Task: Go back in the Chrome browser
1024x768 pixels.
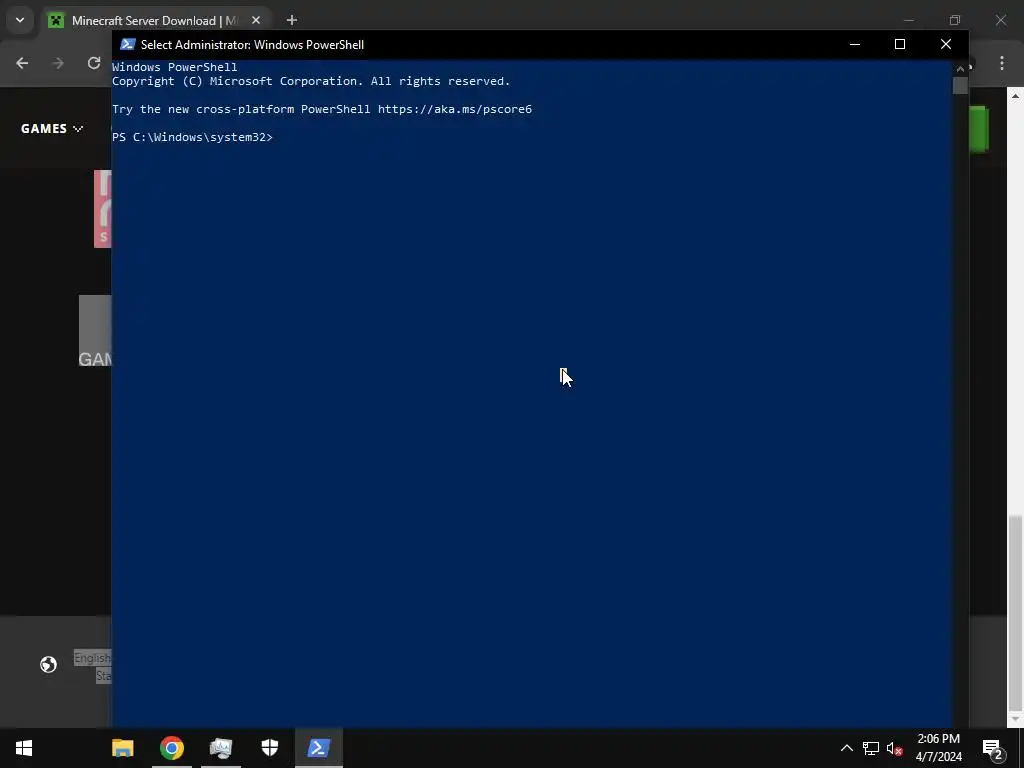Action: click(22, 63)
